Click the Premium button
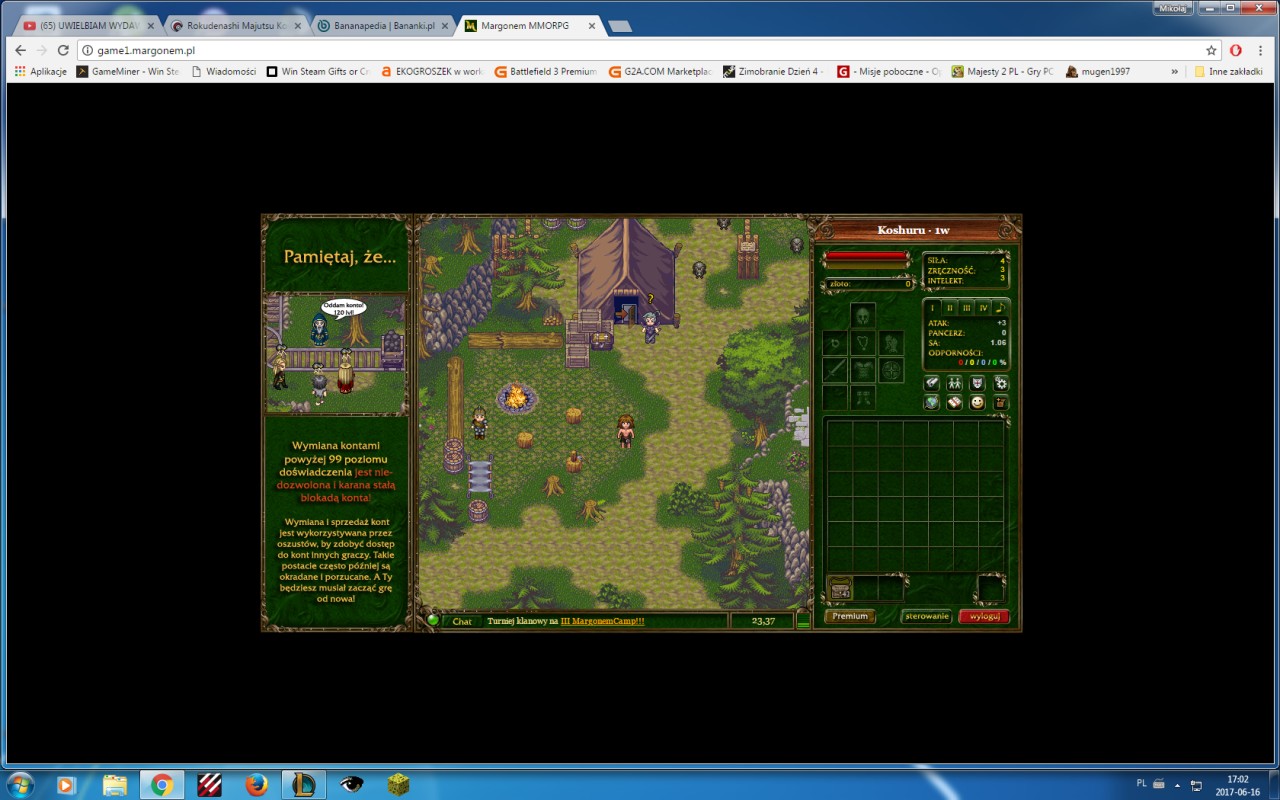Image resolution: width=1280 pixels, height=800 pixels. click(850, 616)
